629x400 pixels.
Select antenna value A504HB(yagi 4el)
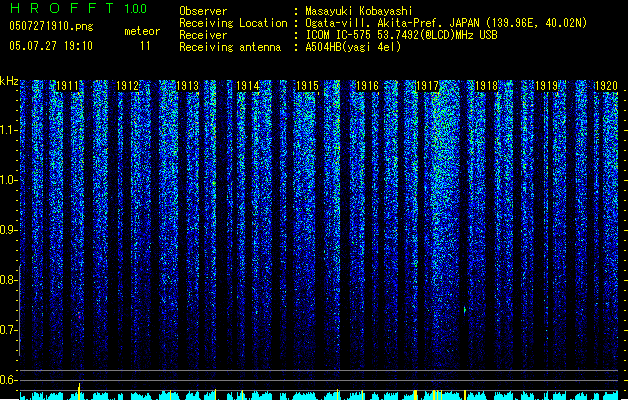(353, 47)
